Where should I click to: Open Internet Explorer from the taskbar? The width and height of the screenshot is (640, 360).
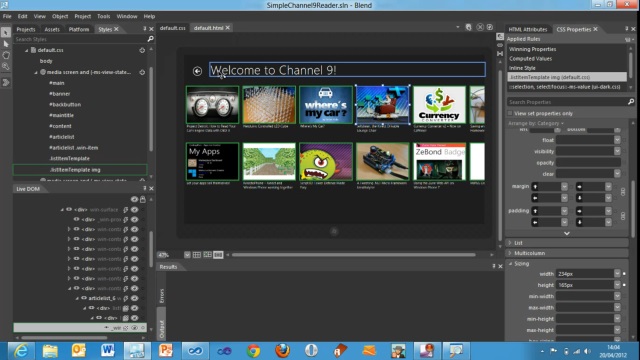[x=21, y=351]
